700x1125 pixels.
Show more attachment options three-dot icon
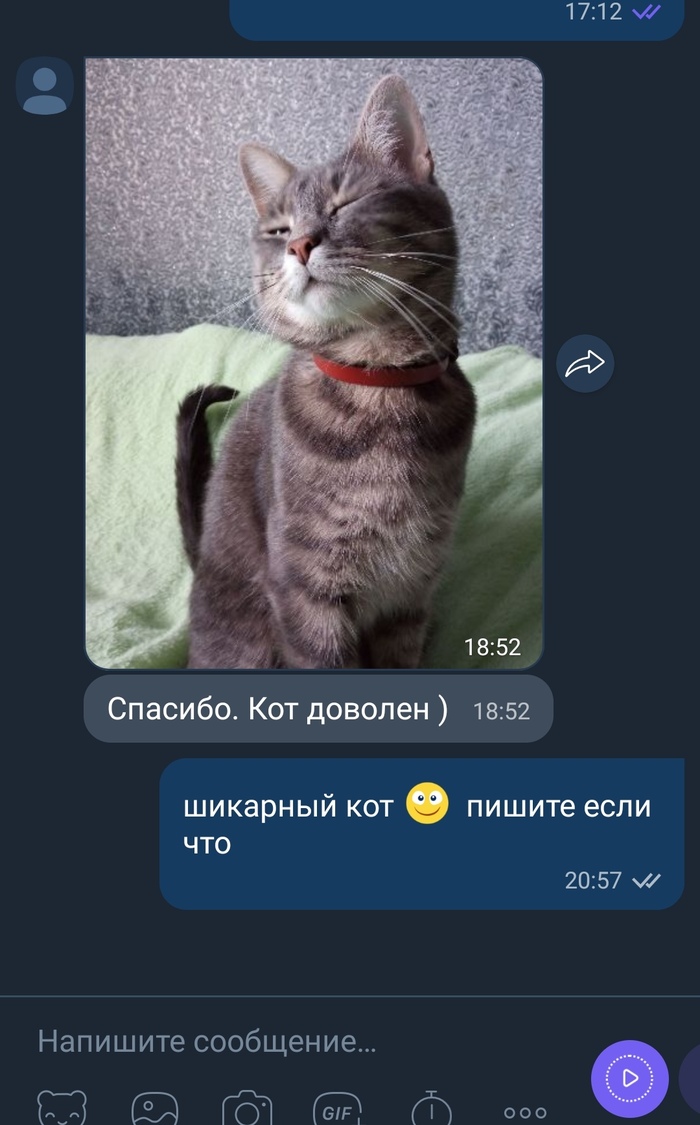pyautogui.click(x=525, y=1113)
